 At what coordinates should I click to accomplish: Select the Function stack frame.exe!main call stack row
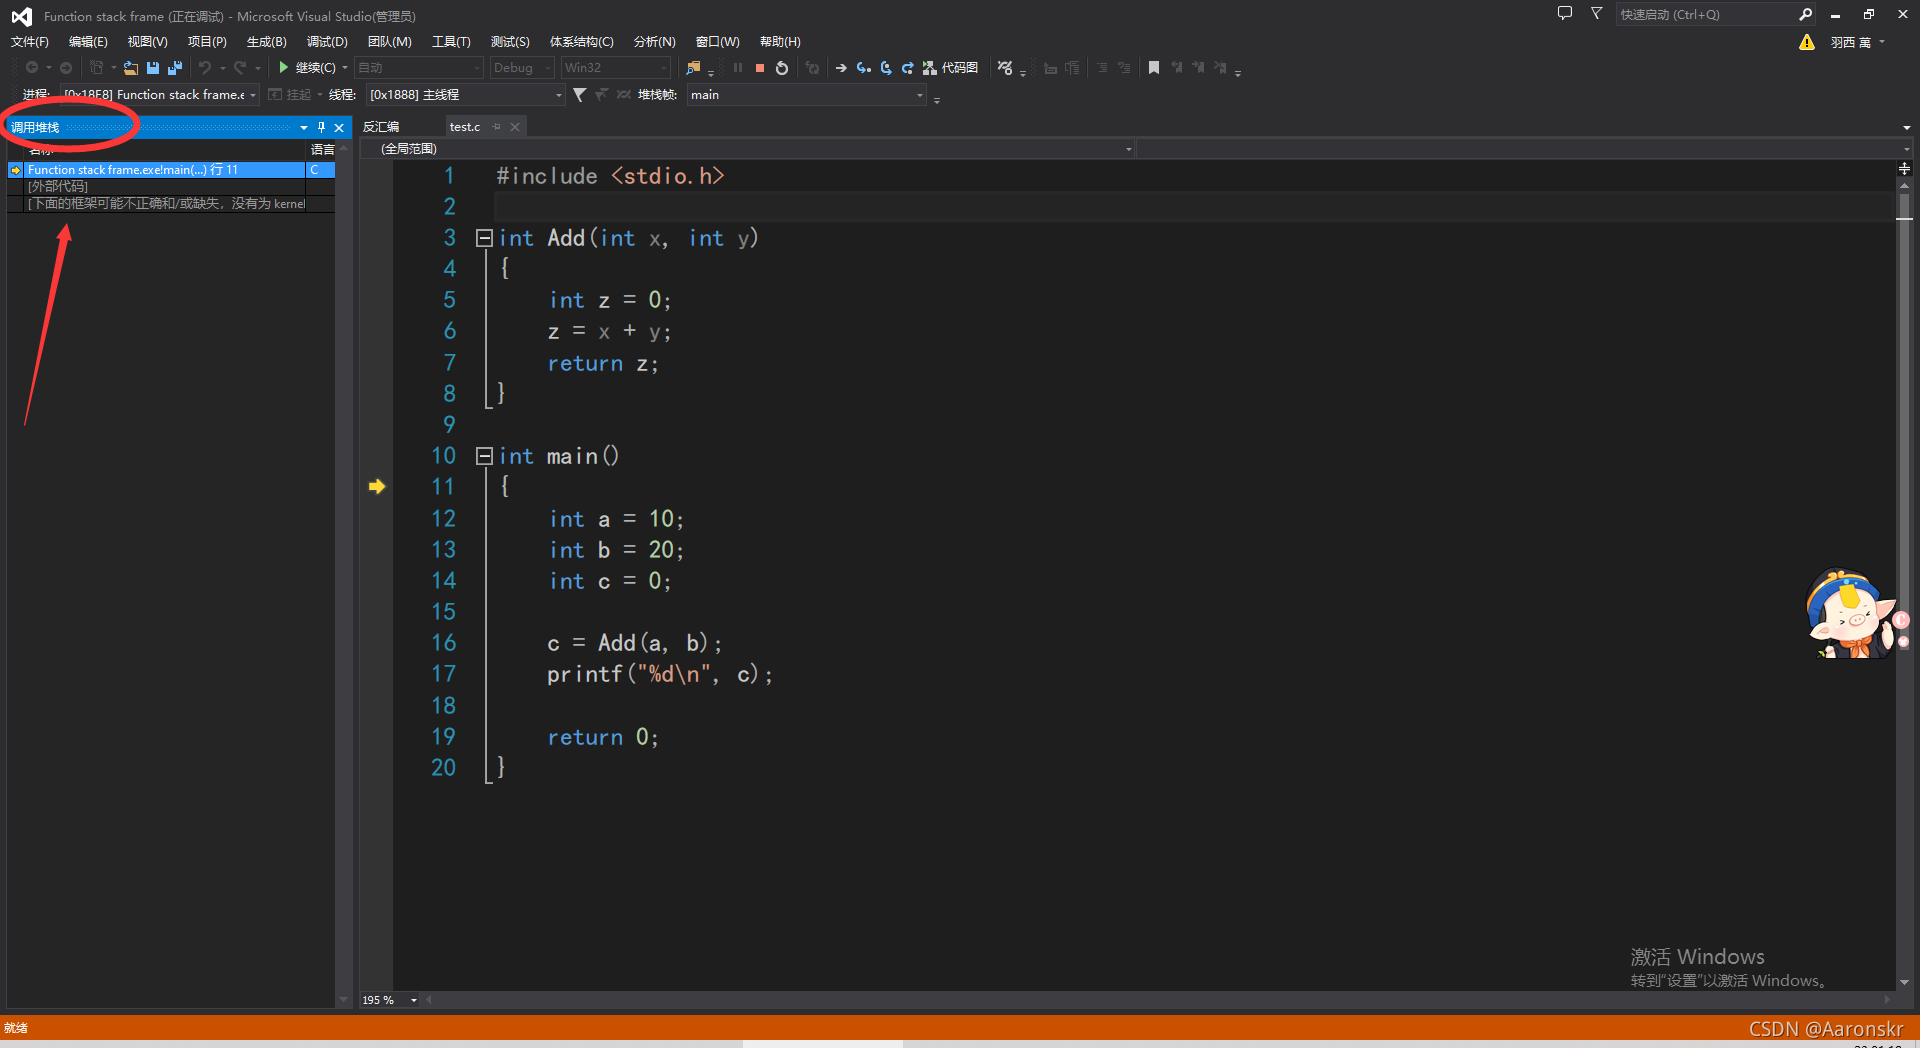tap(171, 170)
